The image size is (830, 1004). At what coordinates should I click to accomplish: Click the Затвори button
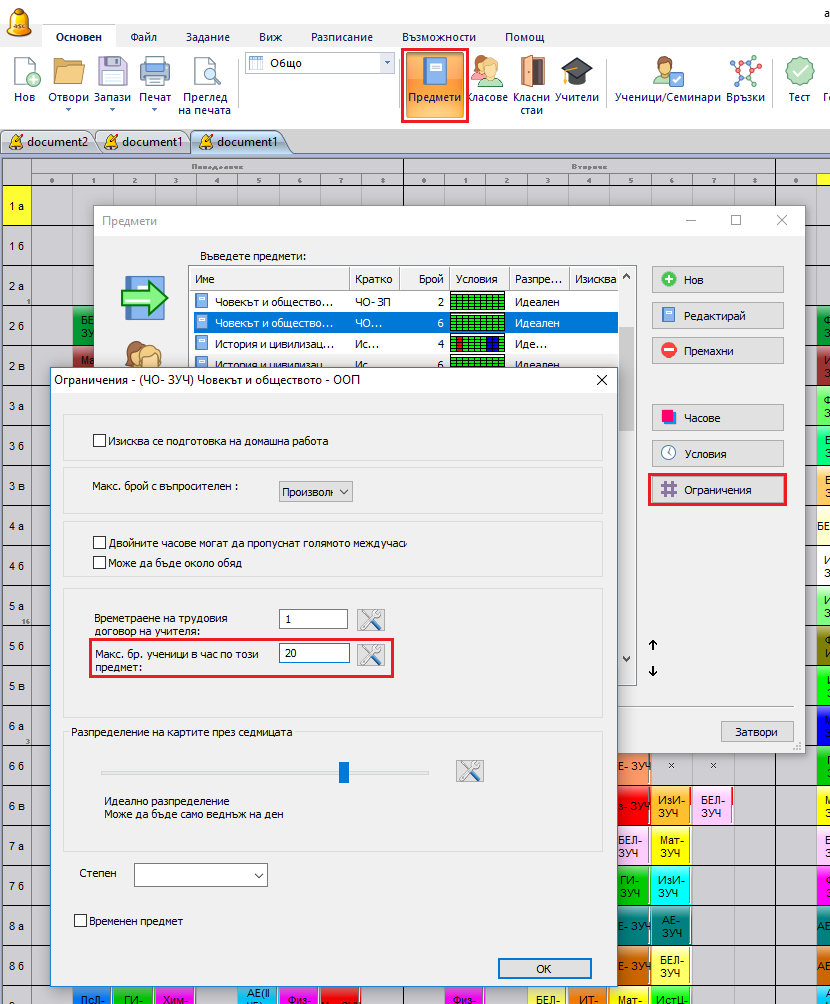(756, 731)
